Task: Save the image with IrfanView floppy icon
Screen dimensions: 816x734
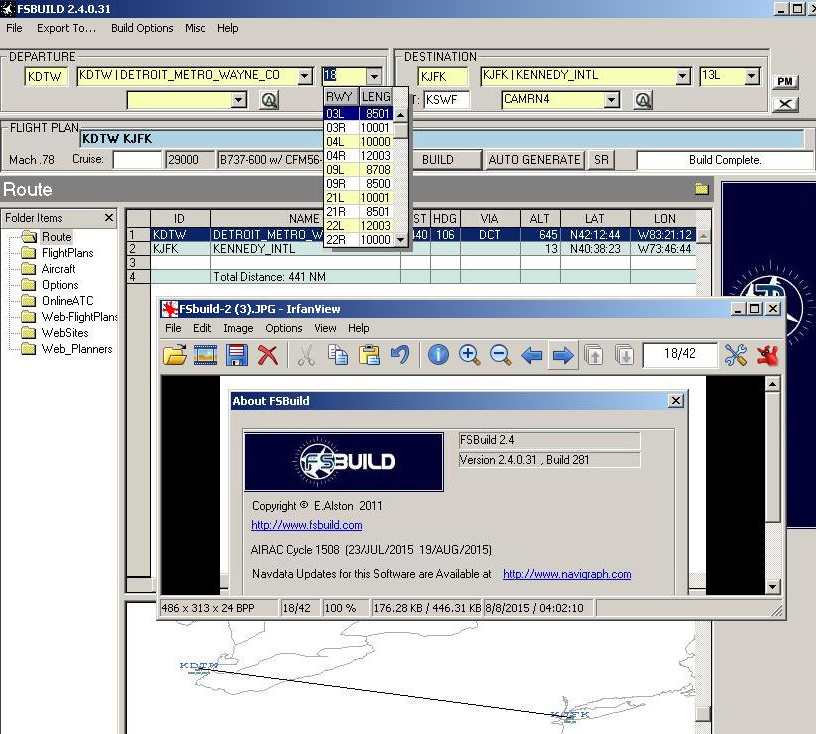Action: pyautogui.click(x=237, y=355)
